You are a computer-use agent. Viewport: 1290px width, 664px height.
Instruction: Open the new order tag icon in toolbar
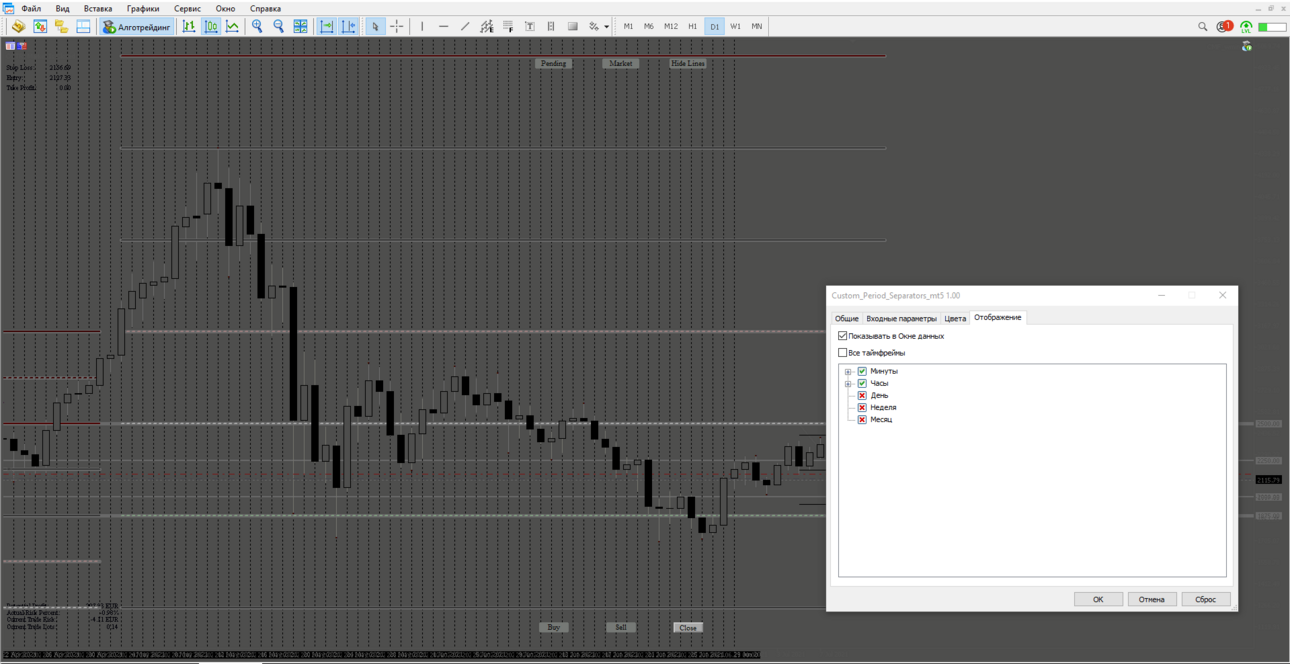tap(18, 27)
